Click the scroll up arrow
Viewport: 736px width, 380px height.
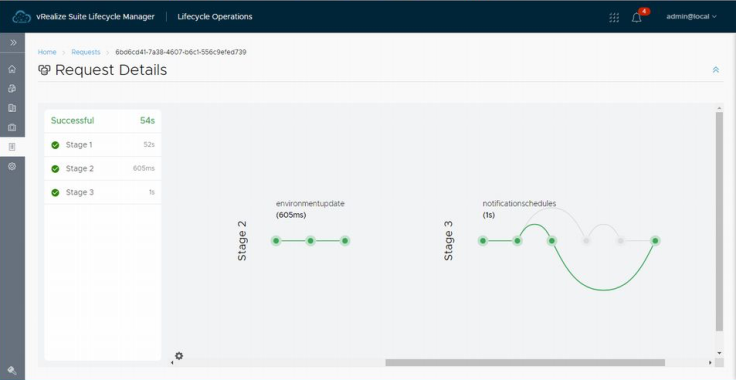719,108
